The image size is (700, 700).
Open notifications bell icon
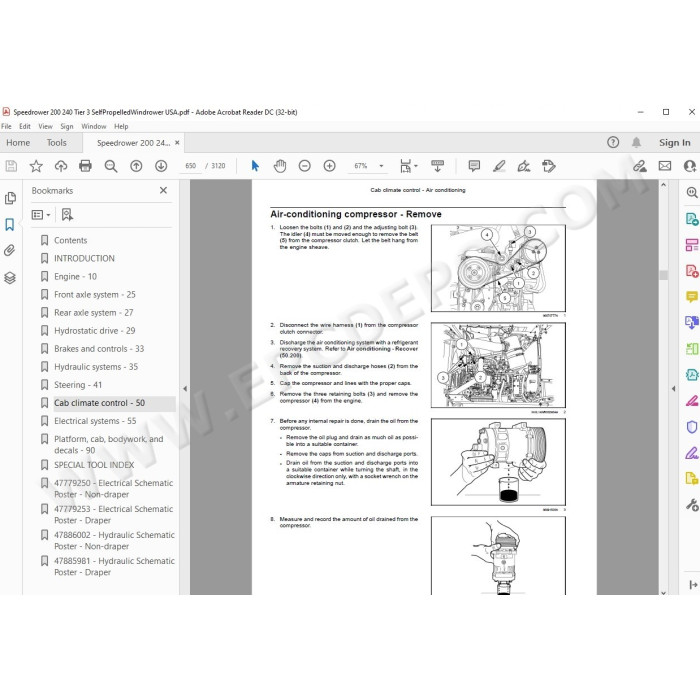pyautogui.click(x=636, y=142)
